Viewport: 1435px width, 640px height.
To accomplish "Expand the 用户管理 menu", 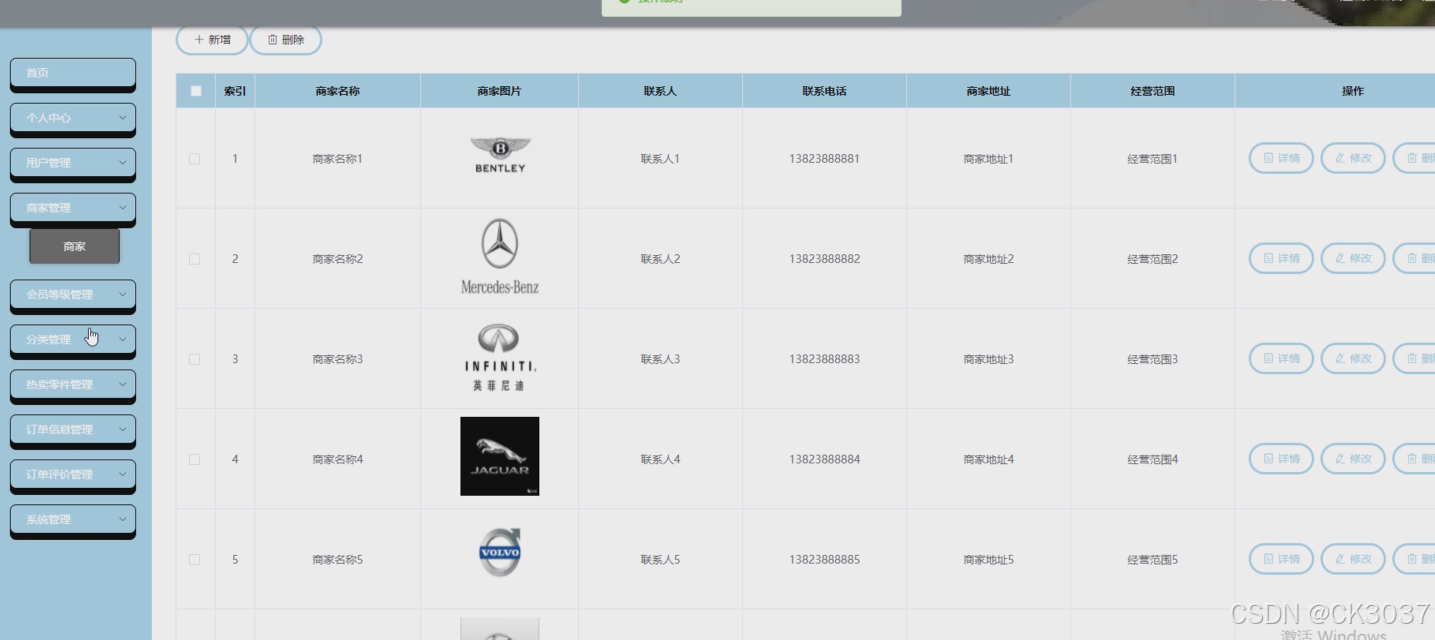I will click(73, 163).
